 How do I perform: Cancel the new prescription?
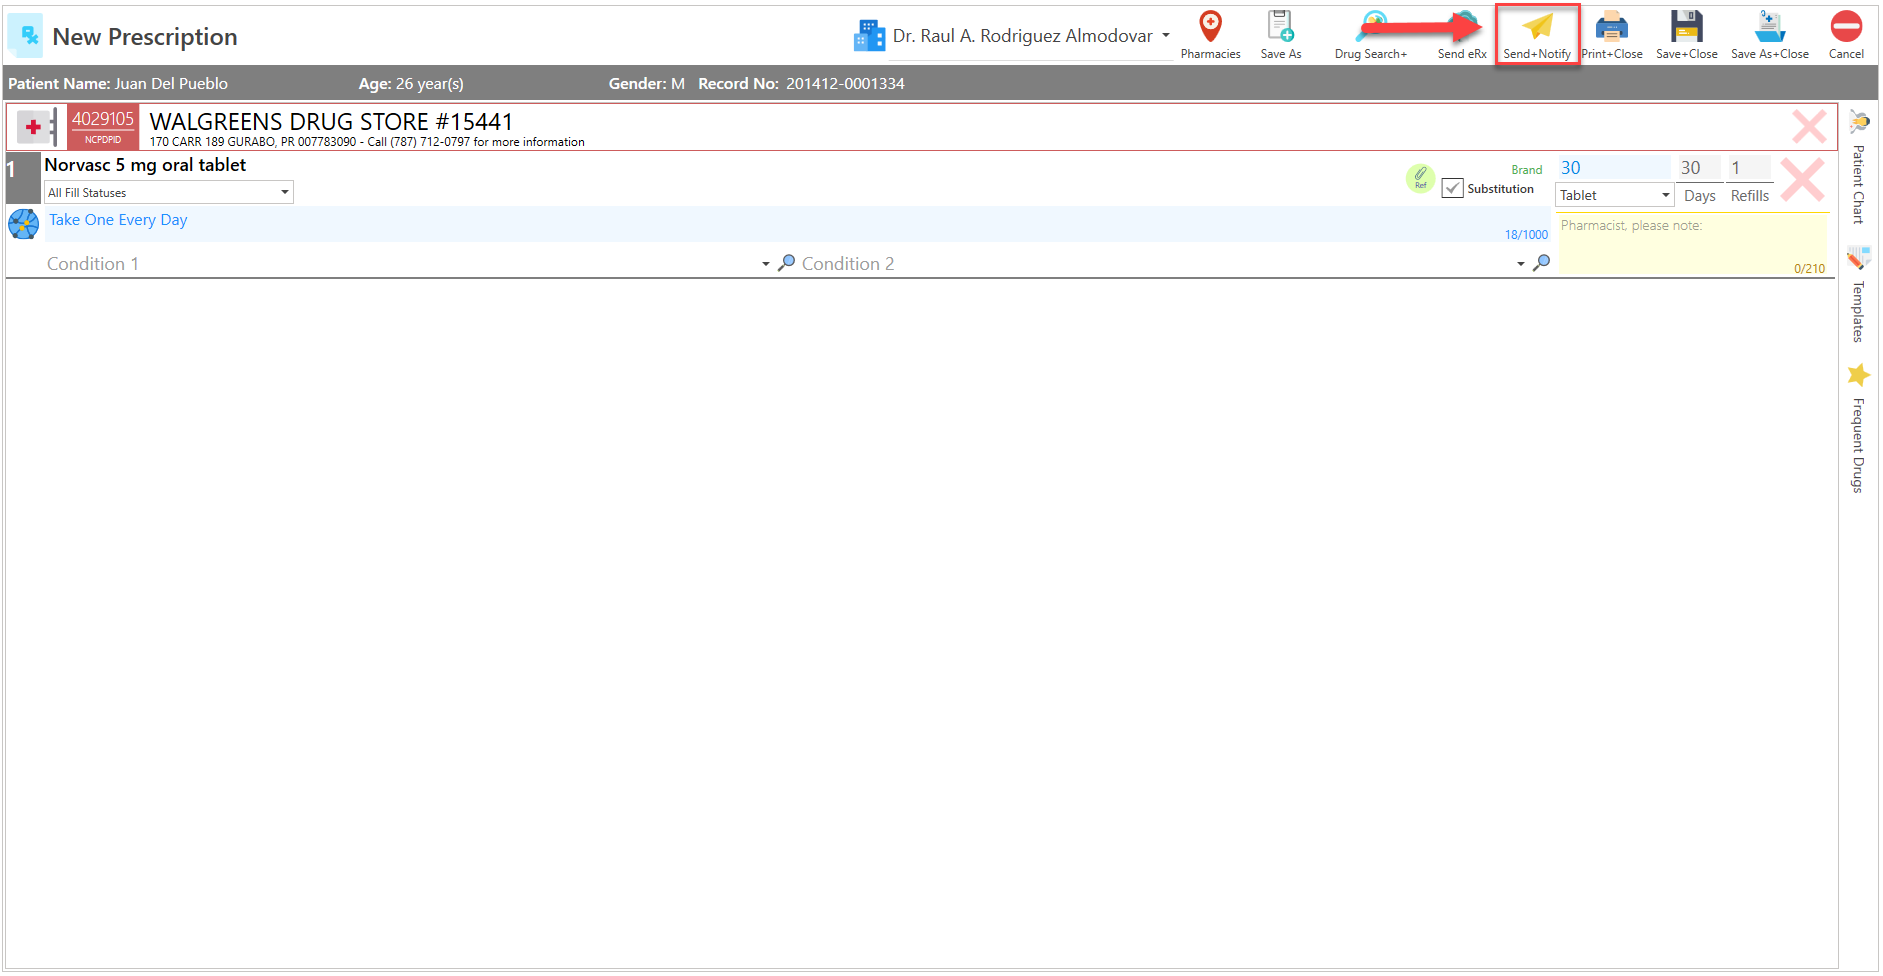pyautogui.click(x=1846, y=35)
